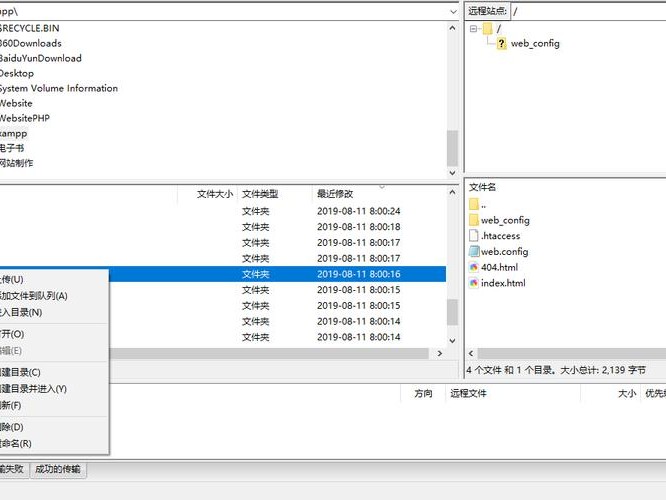Click the 方向 queue column header
666x500 pixels.
pyautogui.click(x=423, y=394)
